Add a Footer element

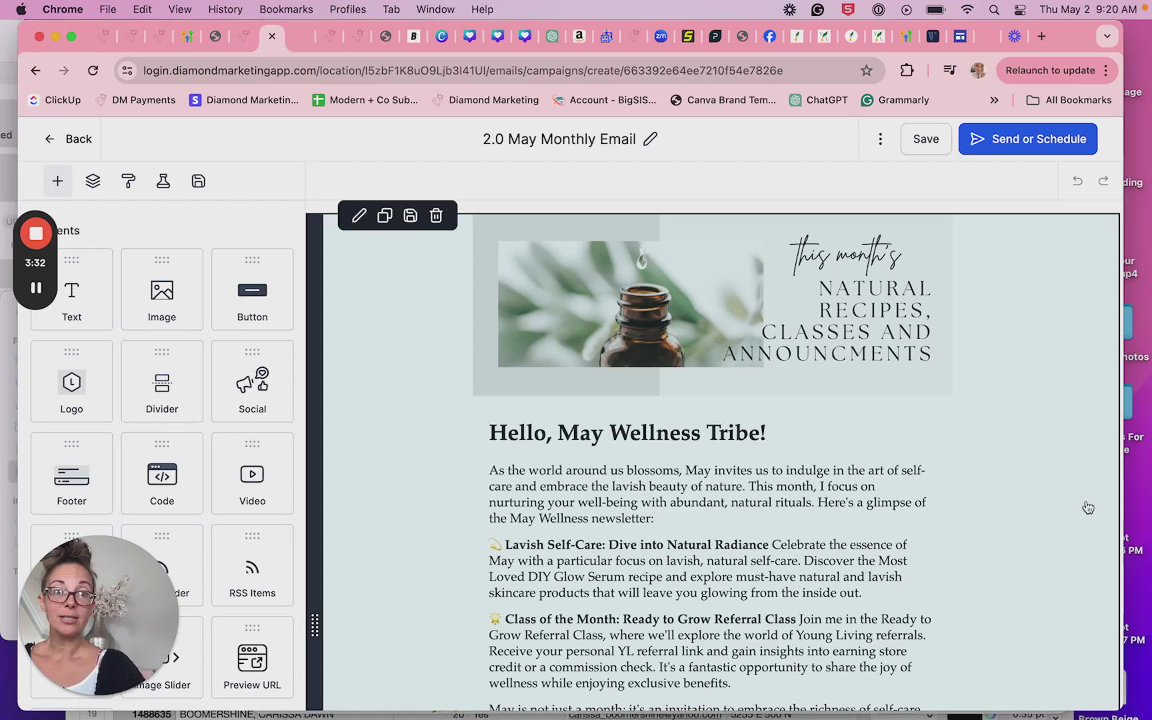(x=71, y=473)
